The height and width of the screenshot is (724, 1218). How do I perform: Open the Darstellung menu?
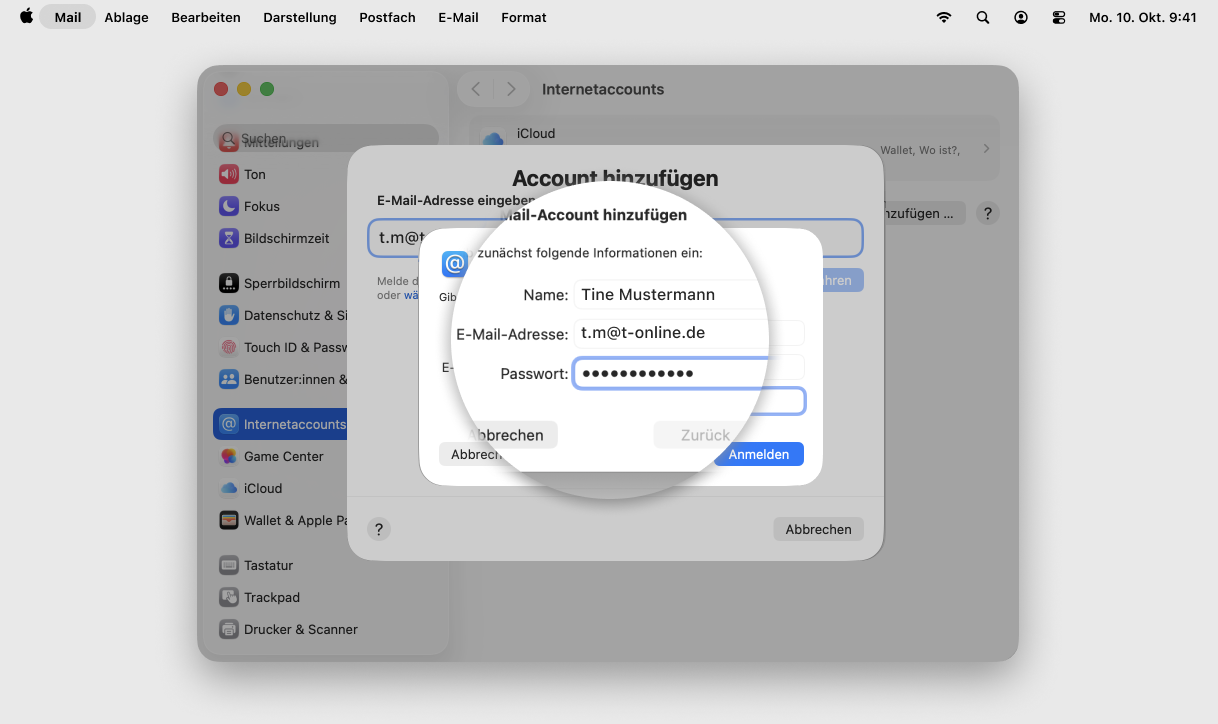click(x=299, y=18)
